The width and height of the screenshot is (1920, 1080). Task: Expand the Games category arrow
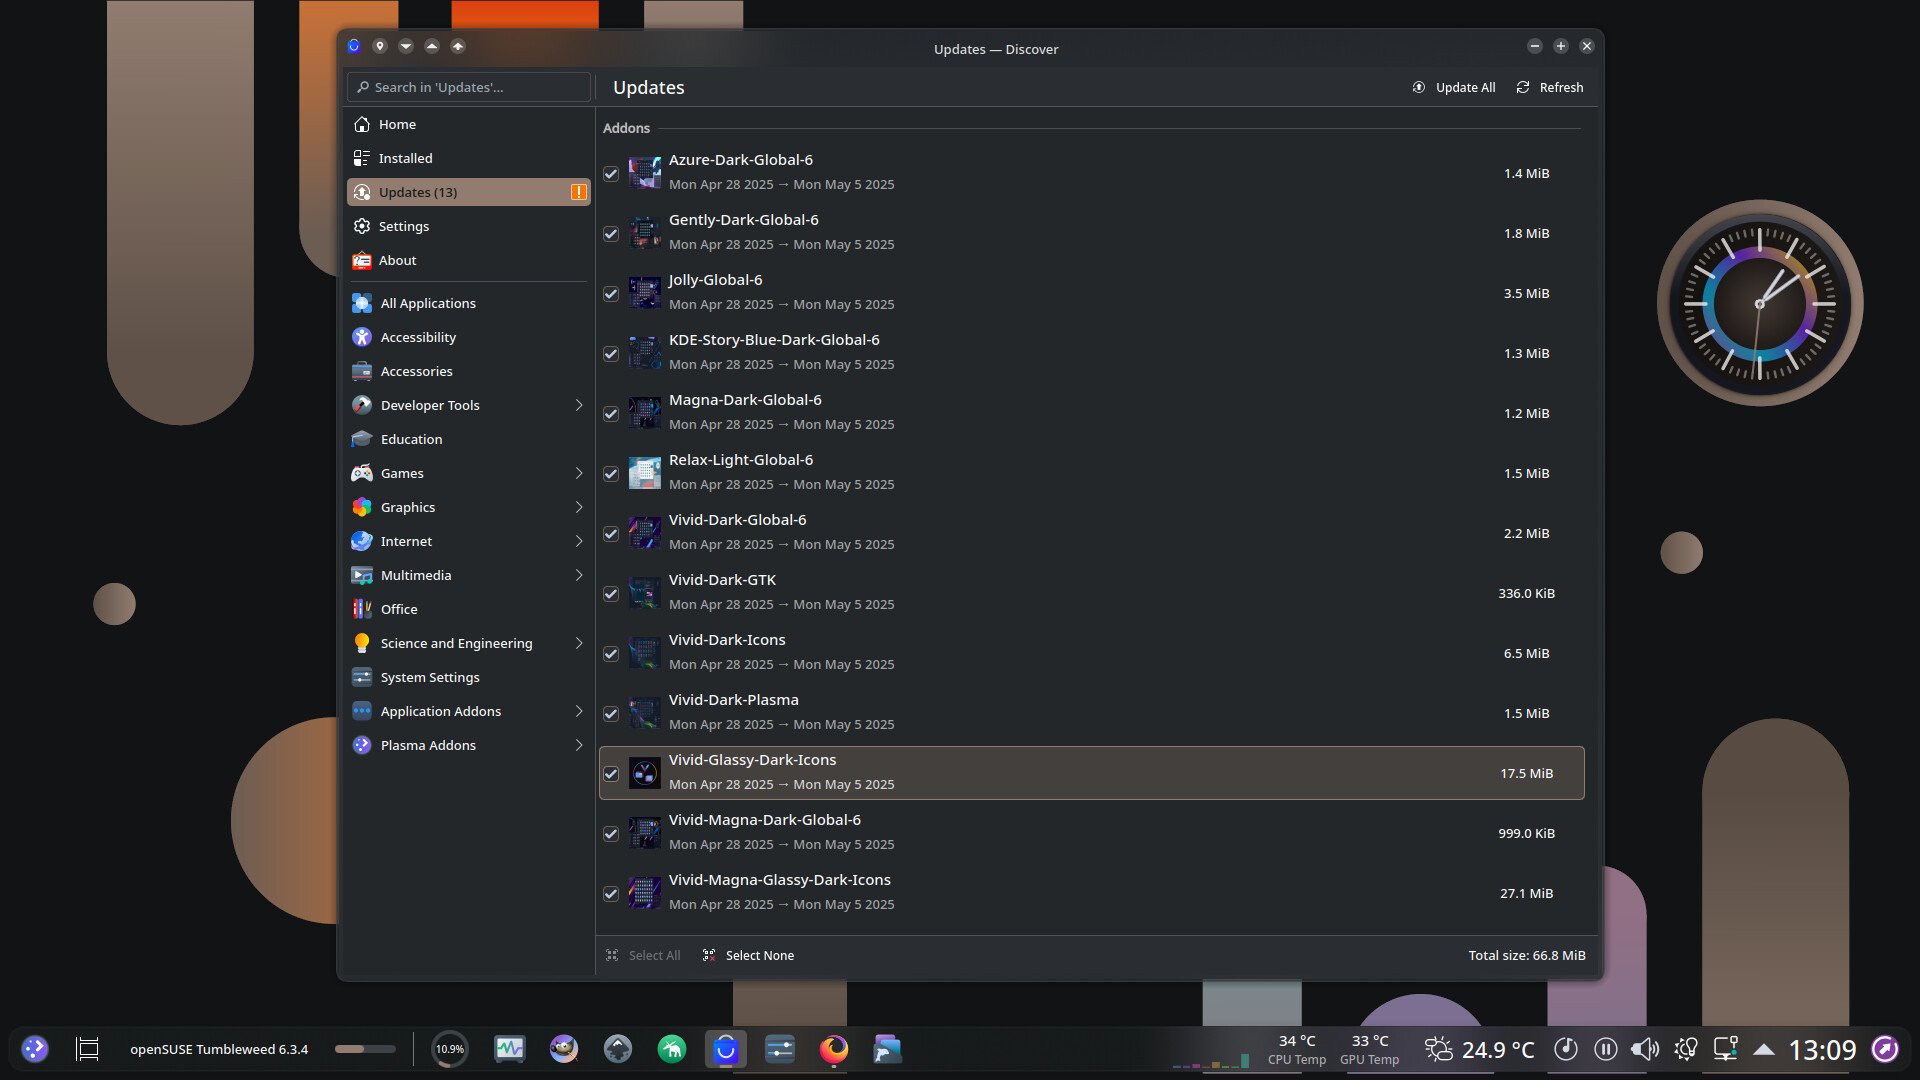coord(578,473)
